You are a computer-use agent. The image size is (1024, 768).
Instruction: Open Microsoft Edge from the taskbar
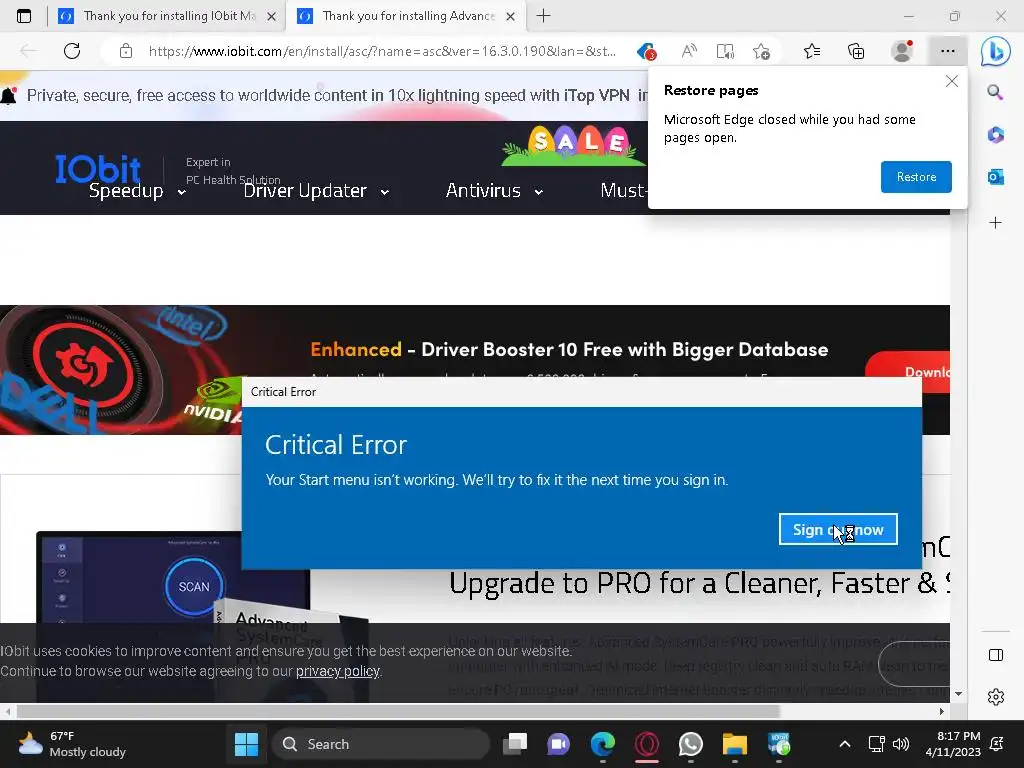(603, 744)
